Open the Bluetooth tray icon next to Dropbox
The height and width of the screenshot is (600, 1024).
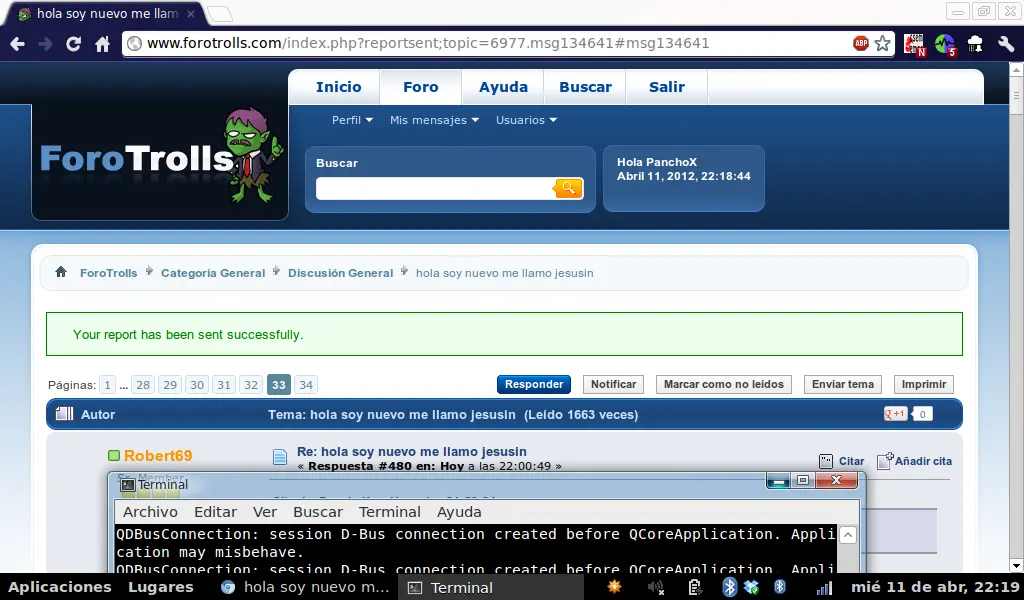click(x=729, y=587)
